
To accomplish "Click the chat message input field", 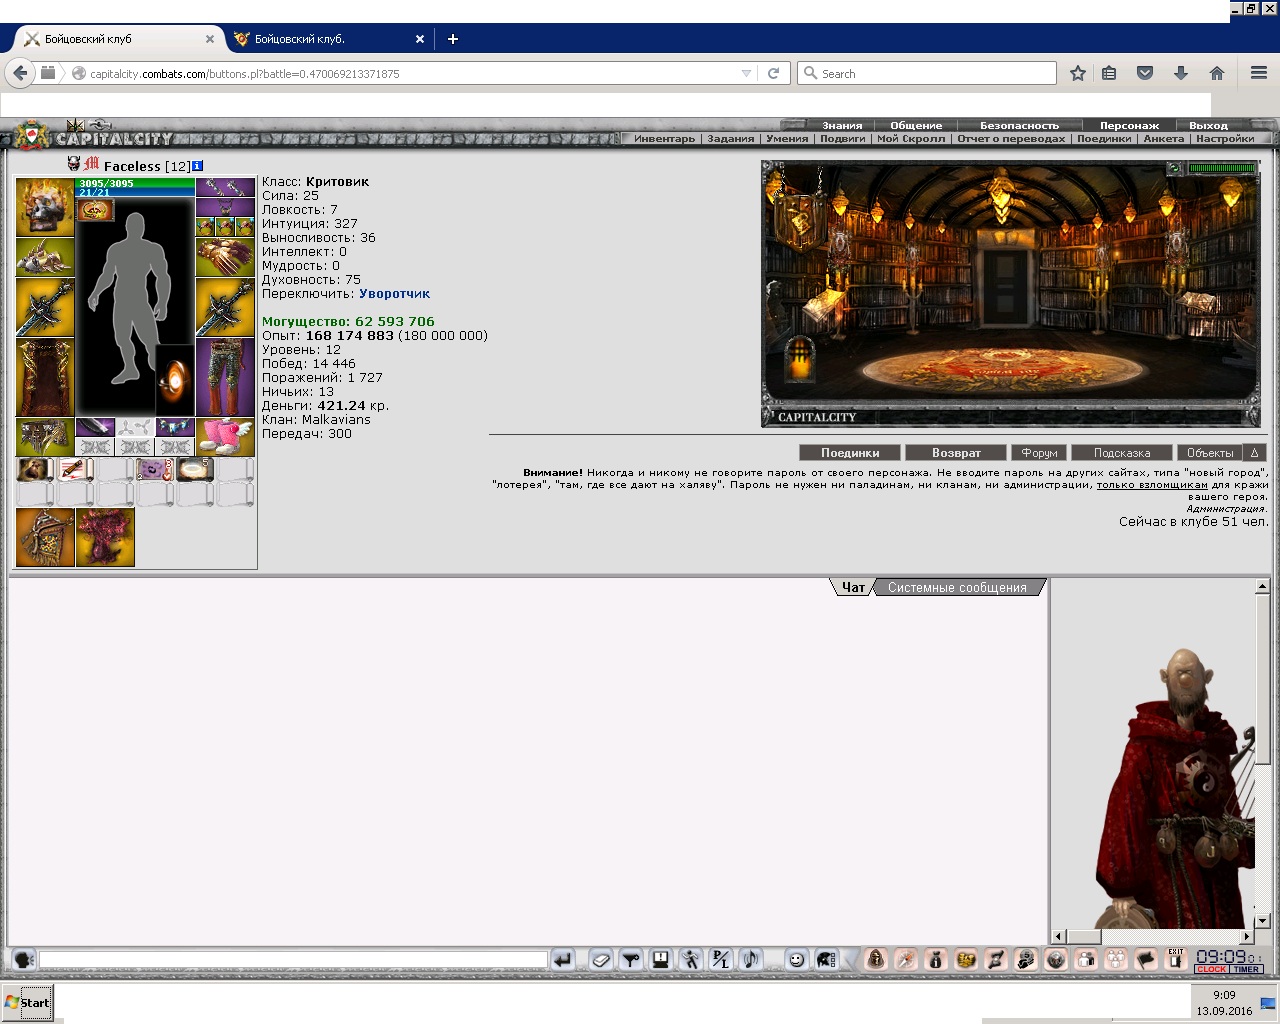I will point(293,960).
